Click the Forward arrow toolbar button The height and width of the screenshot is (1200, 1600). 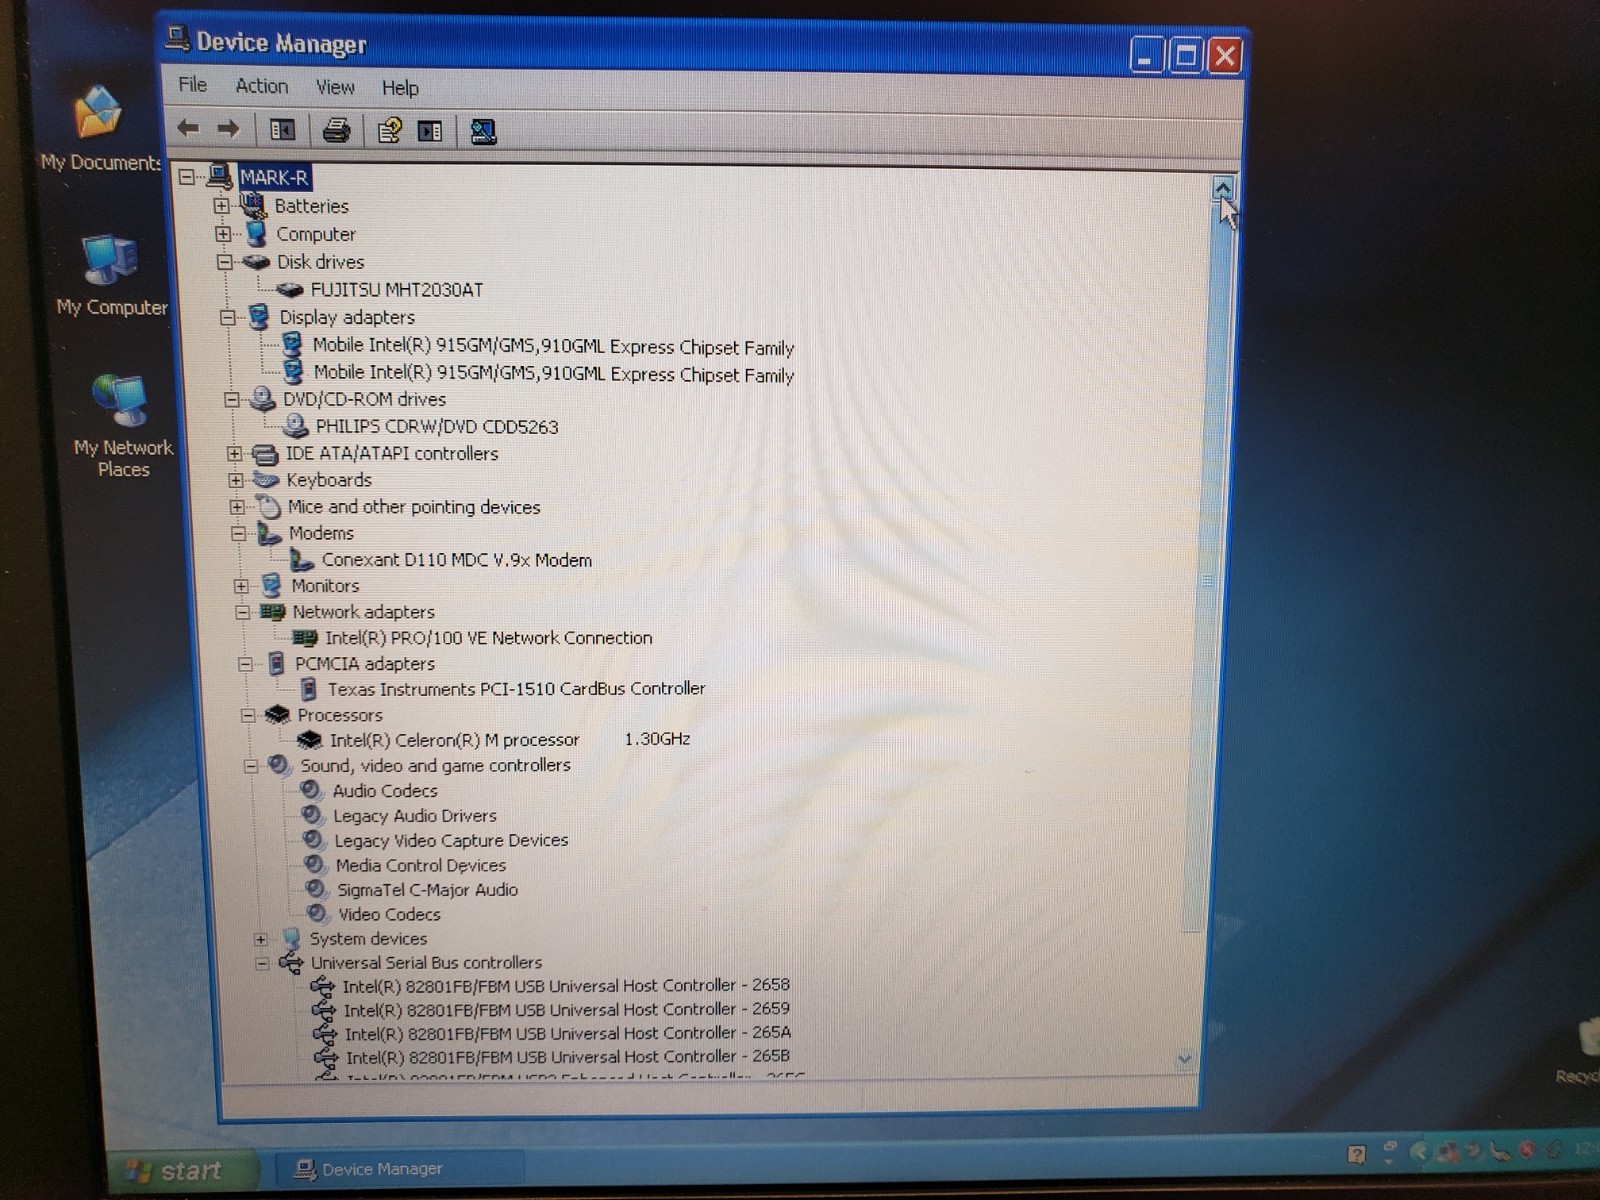[x=229, y=129]
